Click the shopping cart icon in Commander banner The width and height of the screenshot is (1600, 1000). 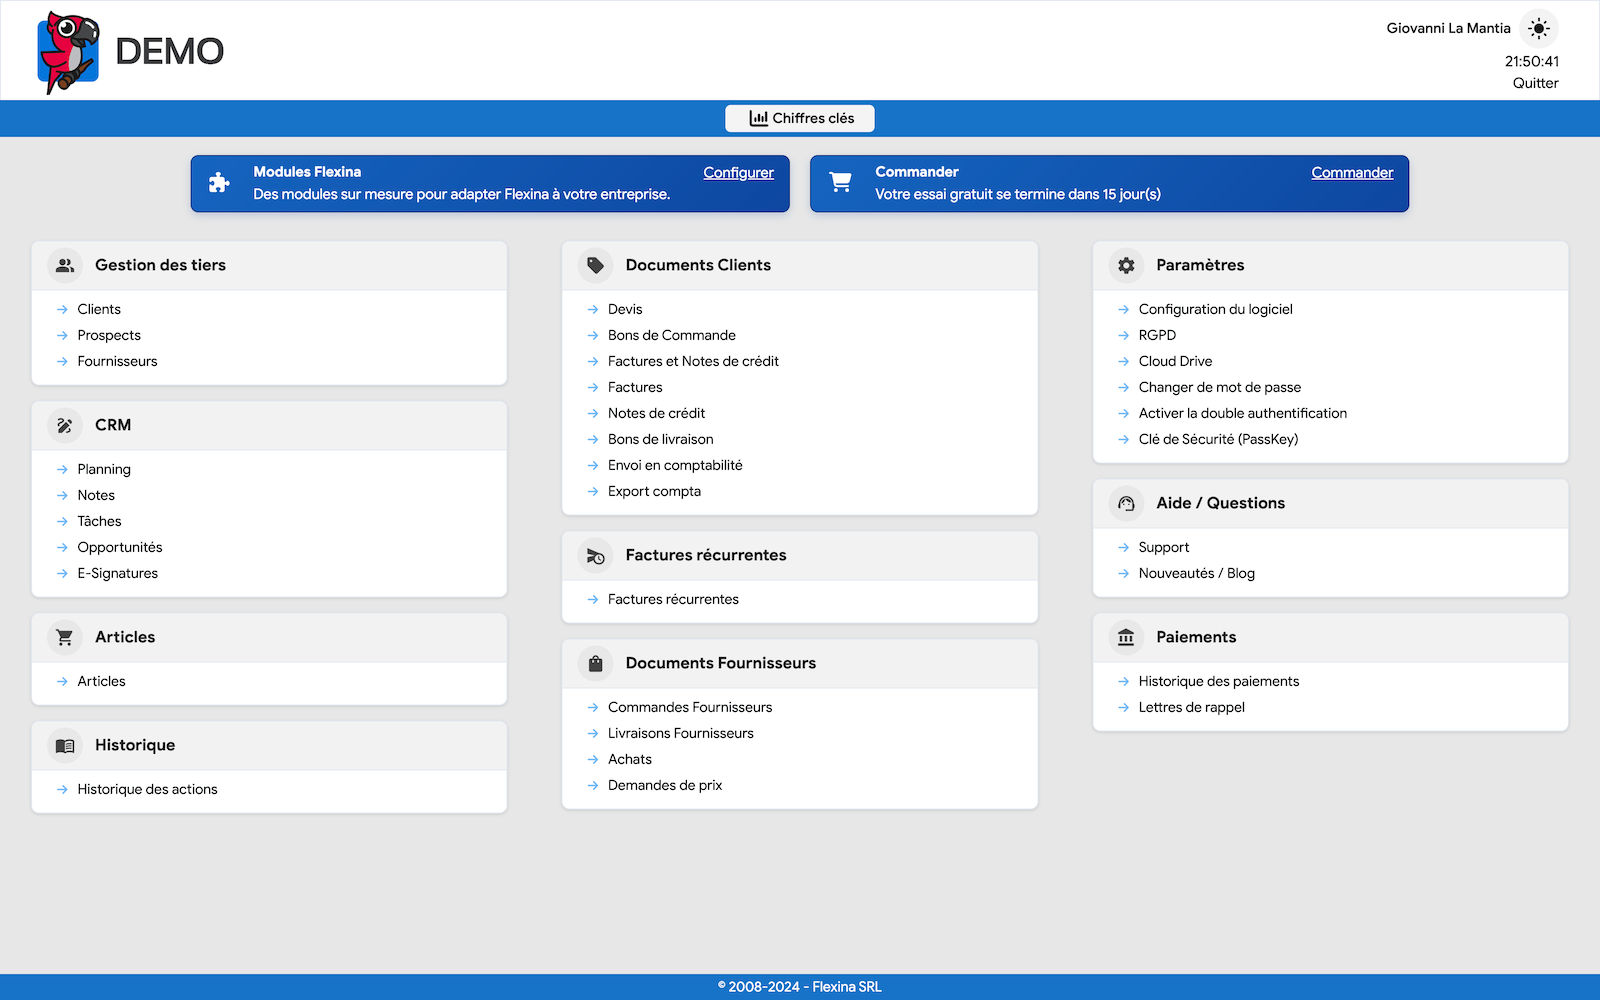841,183
